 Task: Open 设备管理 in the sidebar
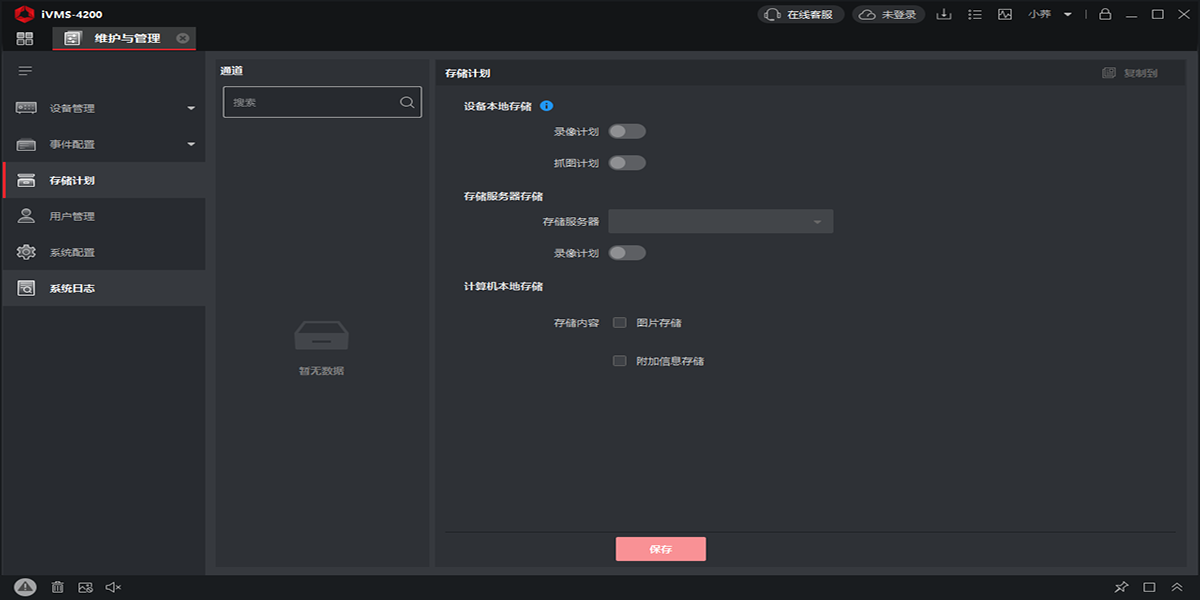[x=104, y=108]
